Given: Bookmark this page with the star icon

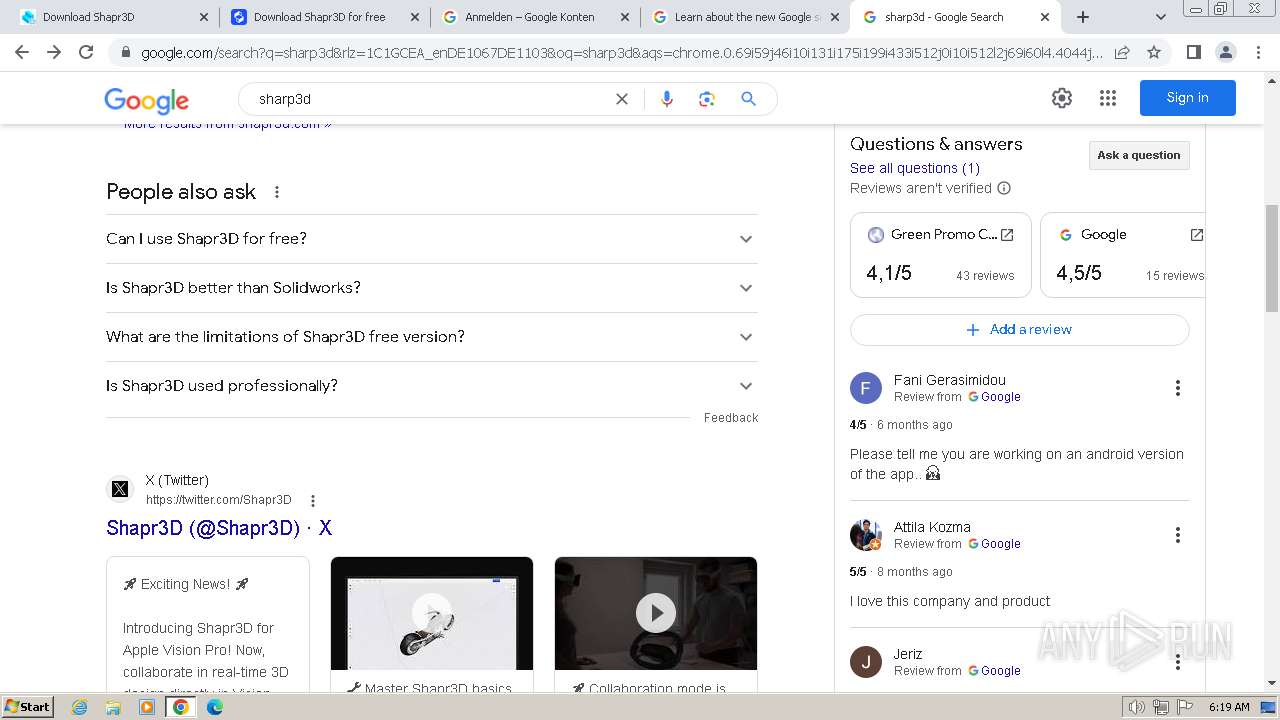Looking at the screenshot, I should tap(1154, 52).
